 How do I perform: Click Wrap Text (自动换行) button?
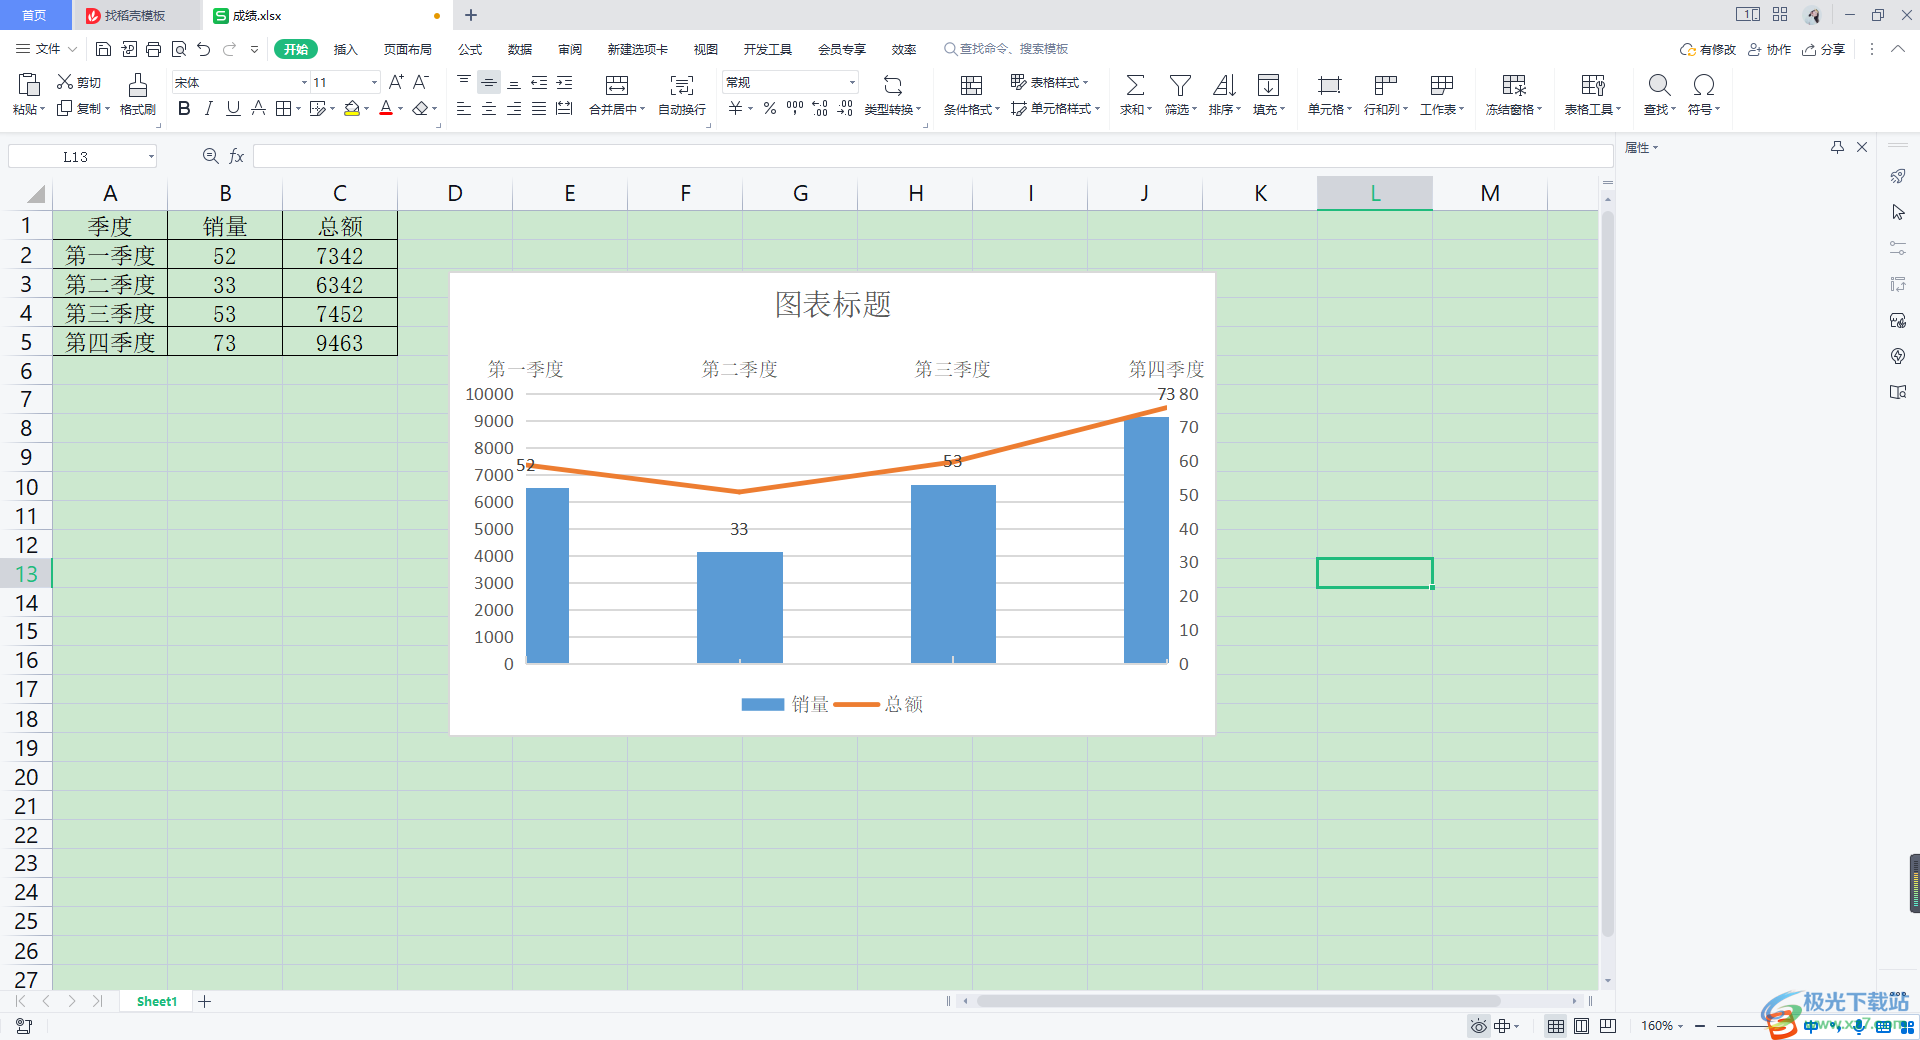(682, 94)
